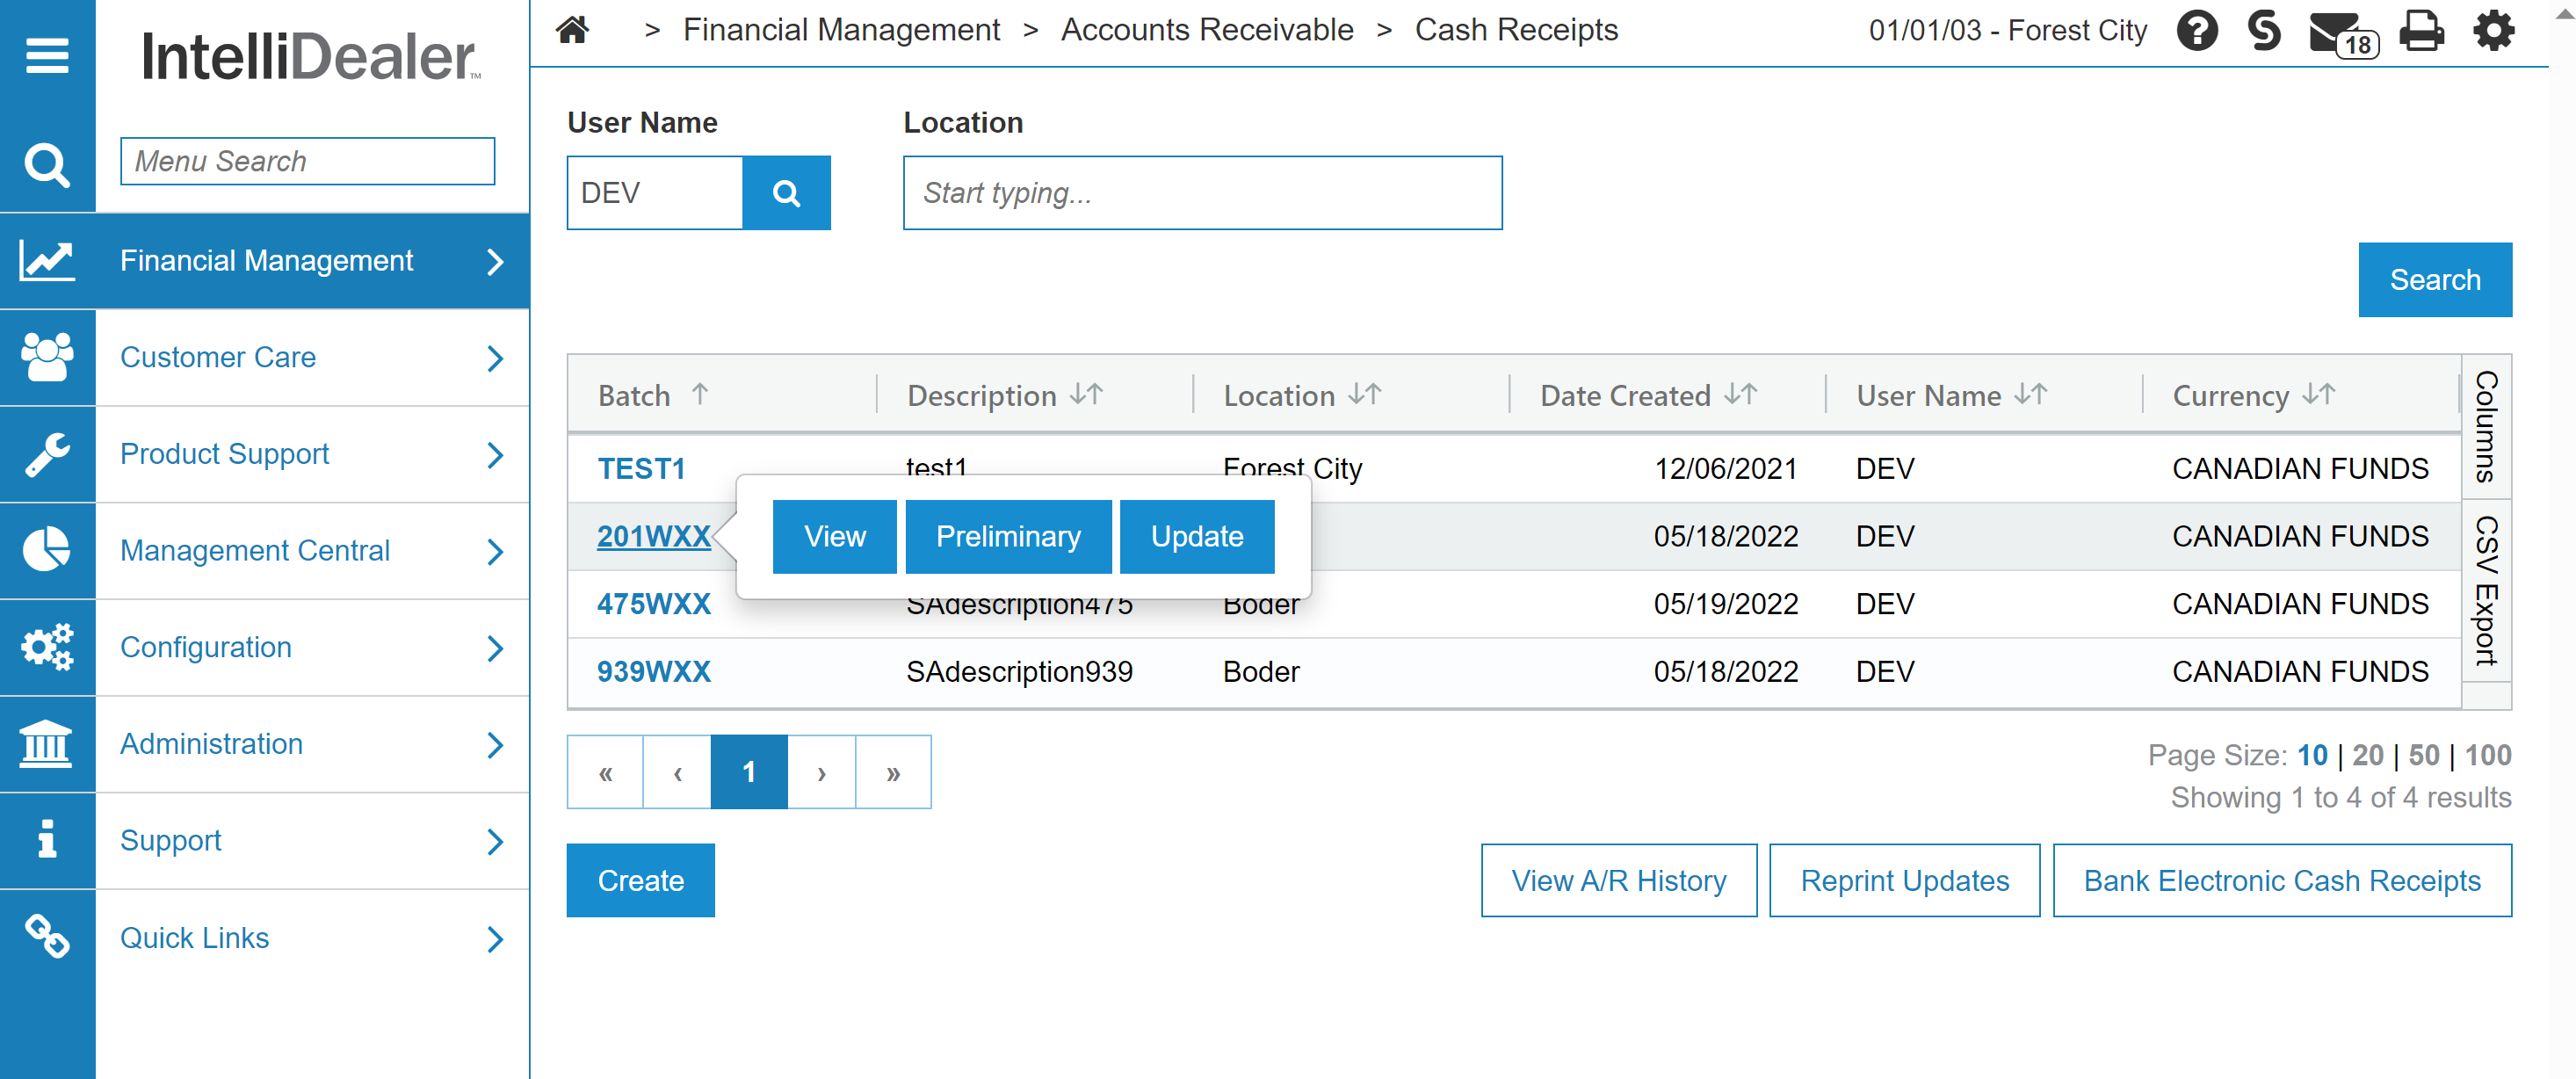Expand the Configuration menu chevron
This screenshot has height=1079, width=2576.
coord(495,648)
